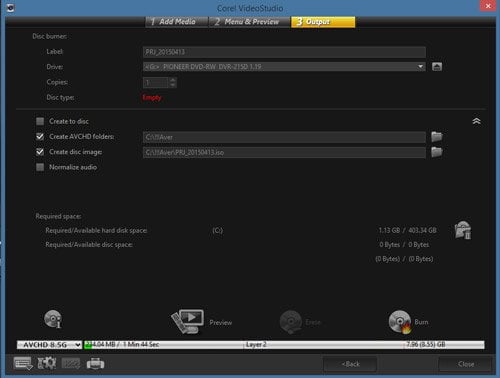Click the Back button

(350, 364)
